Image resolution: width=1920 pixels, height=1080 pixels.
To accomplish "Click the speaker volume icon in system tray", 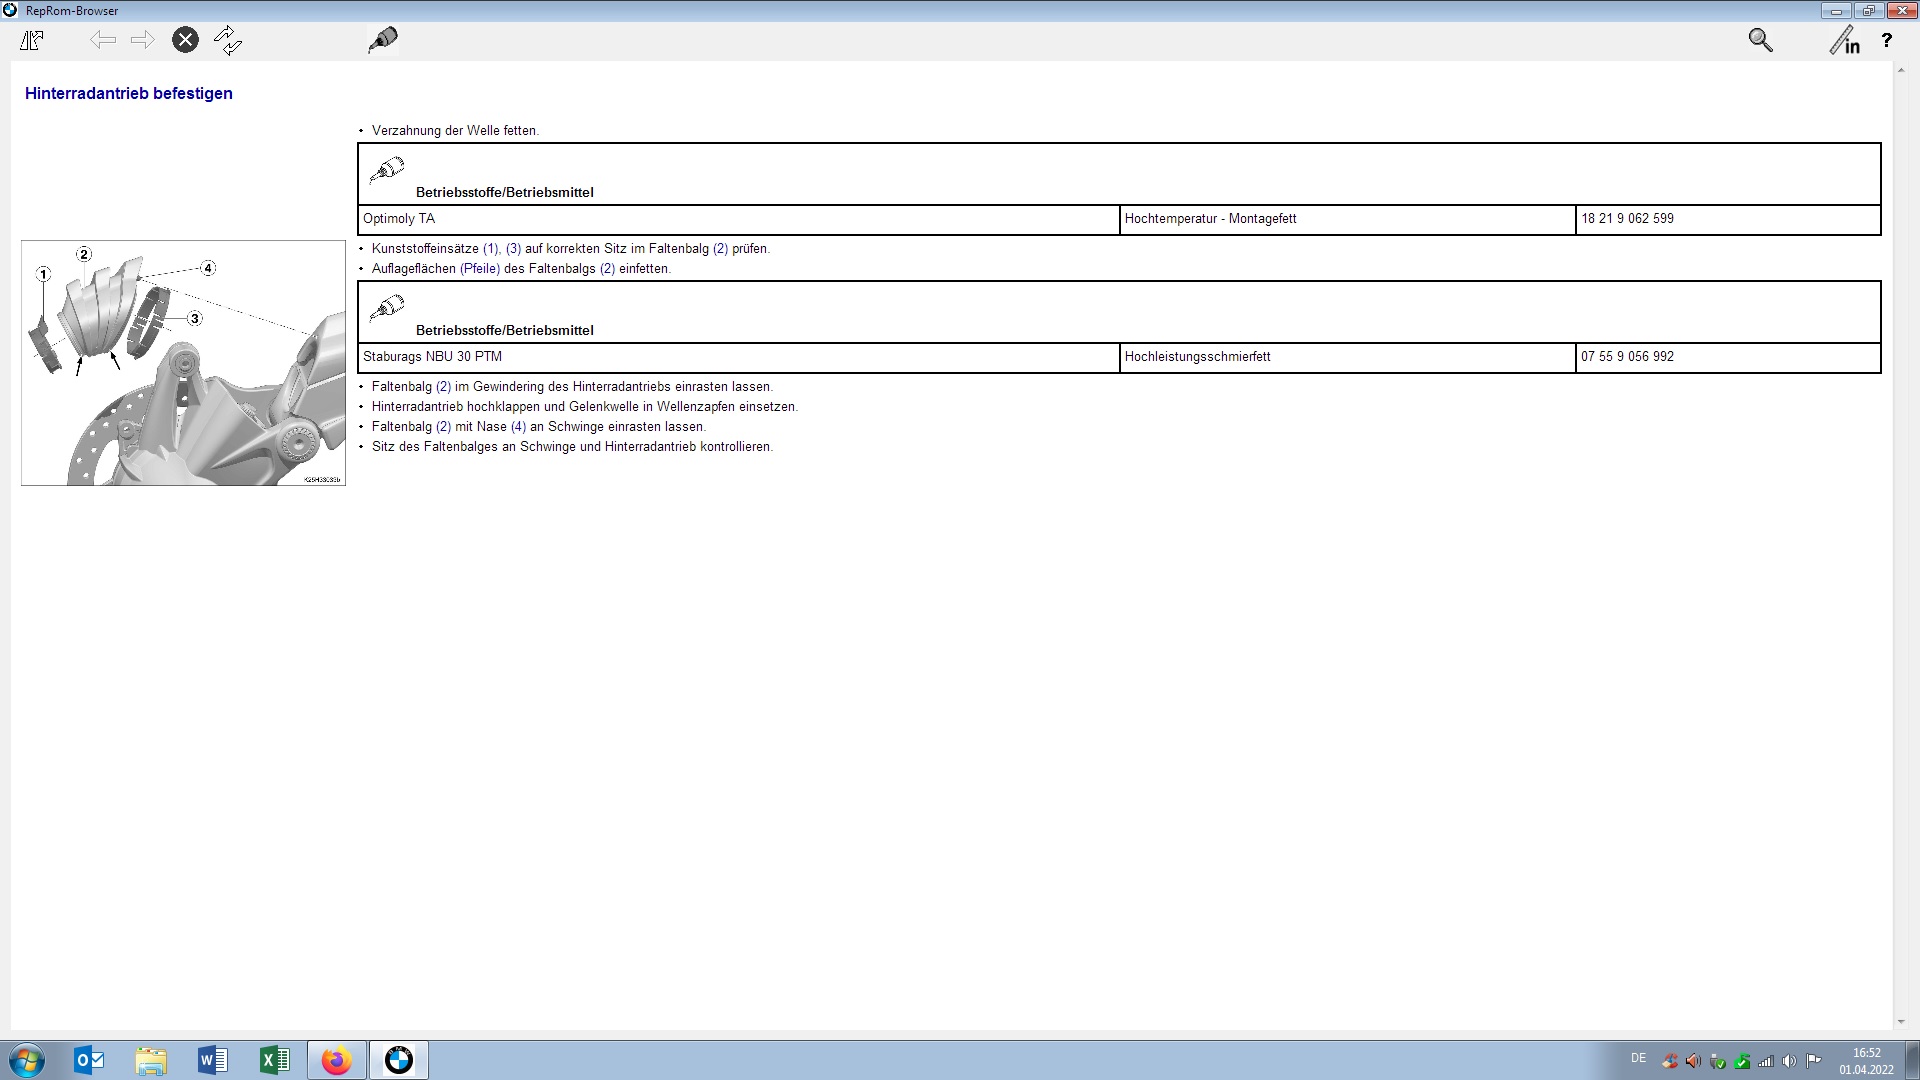I will [x=1789, y=1061].
